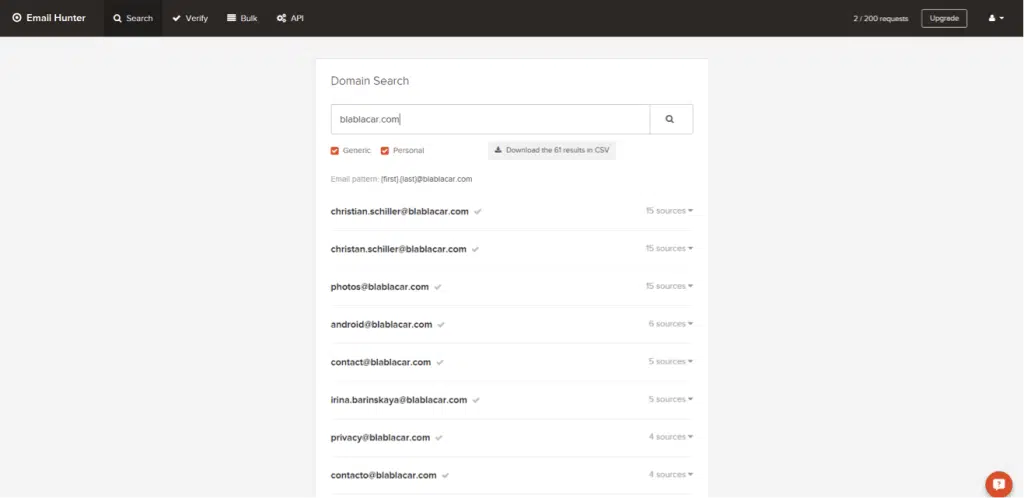Image resolution: width=1024 pixels, height=498 pixels.
Task: Go to the Verify tab
Action: pyautogui.click(x=190, y=18)
